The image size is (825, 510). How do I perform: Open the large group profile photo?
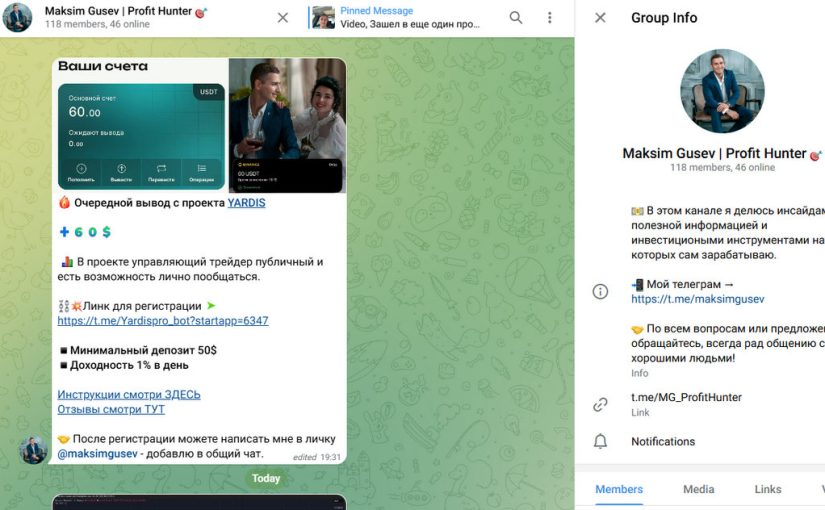722,91
